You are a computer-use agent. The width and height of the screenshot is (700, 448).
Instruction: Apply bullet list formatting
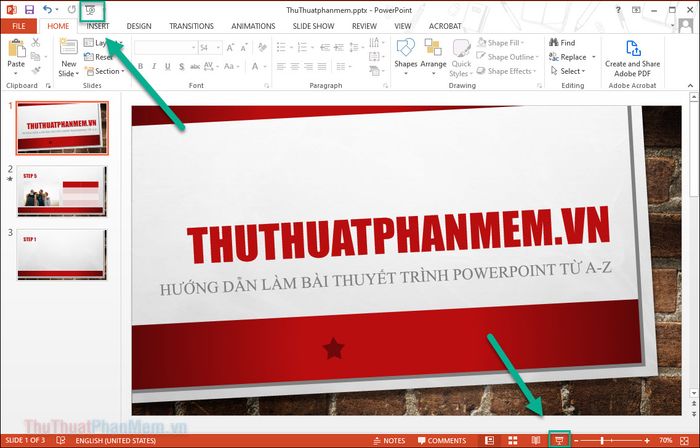coord(283,47)
